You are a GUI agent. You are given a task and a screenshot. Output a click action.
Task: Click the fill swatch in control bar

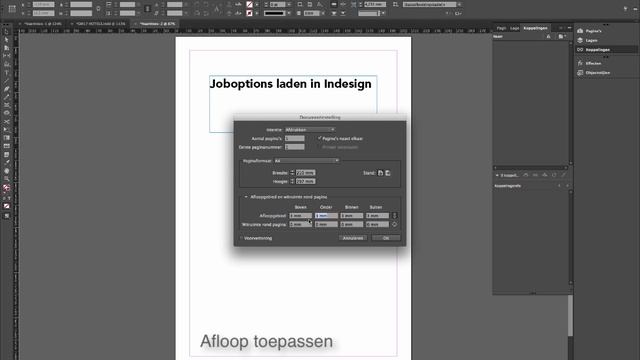[x=249, y=4]
